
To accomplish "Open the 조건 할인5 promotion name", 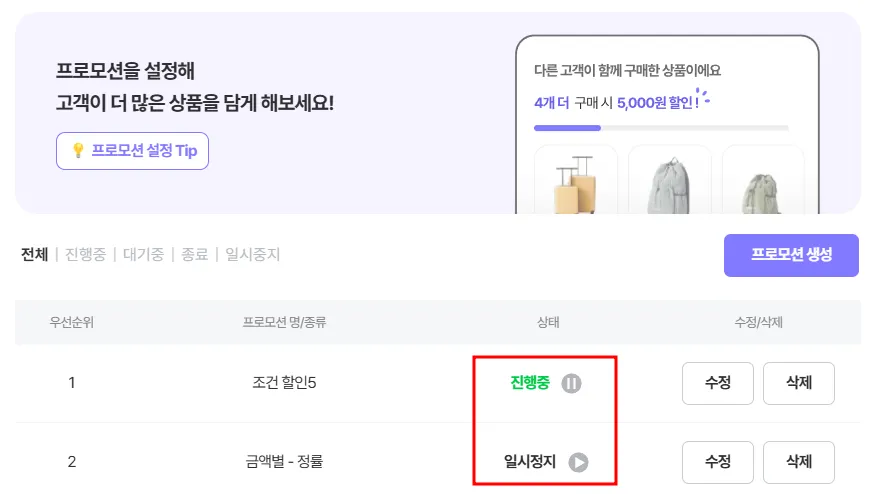I will click(285, 383).
